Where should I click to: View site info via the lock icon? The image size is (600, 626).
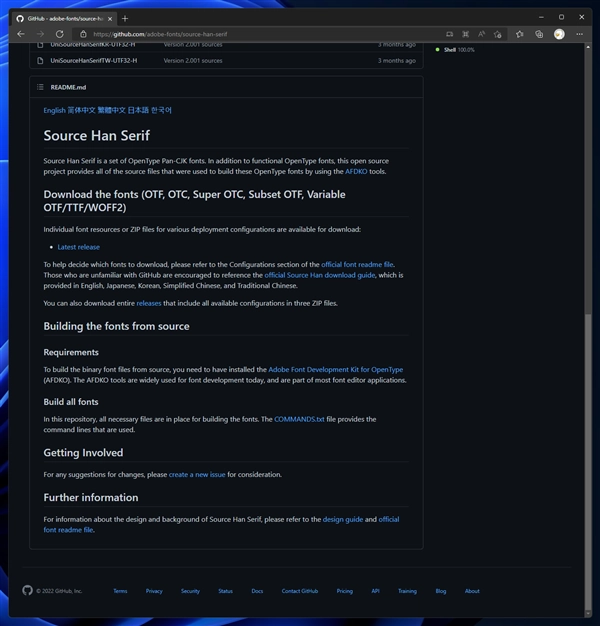83,34
